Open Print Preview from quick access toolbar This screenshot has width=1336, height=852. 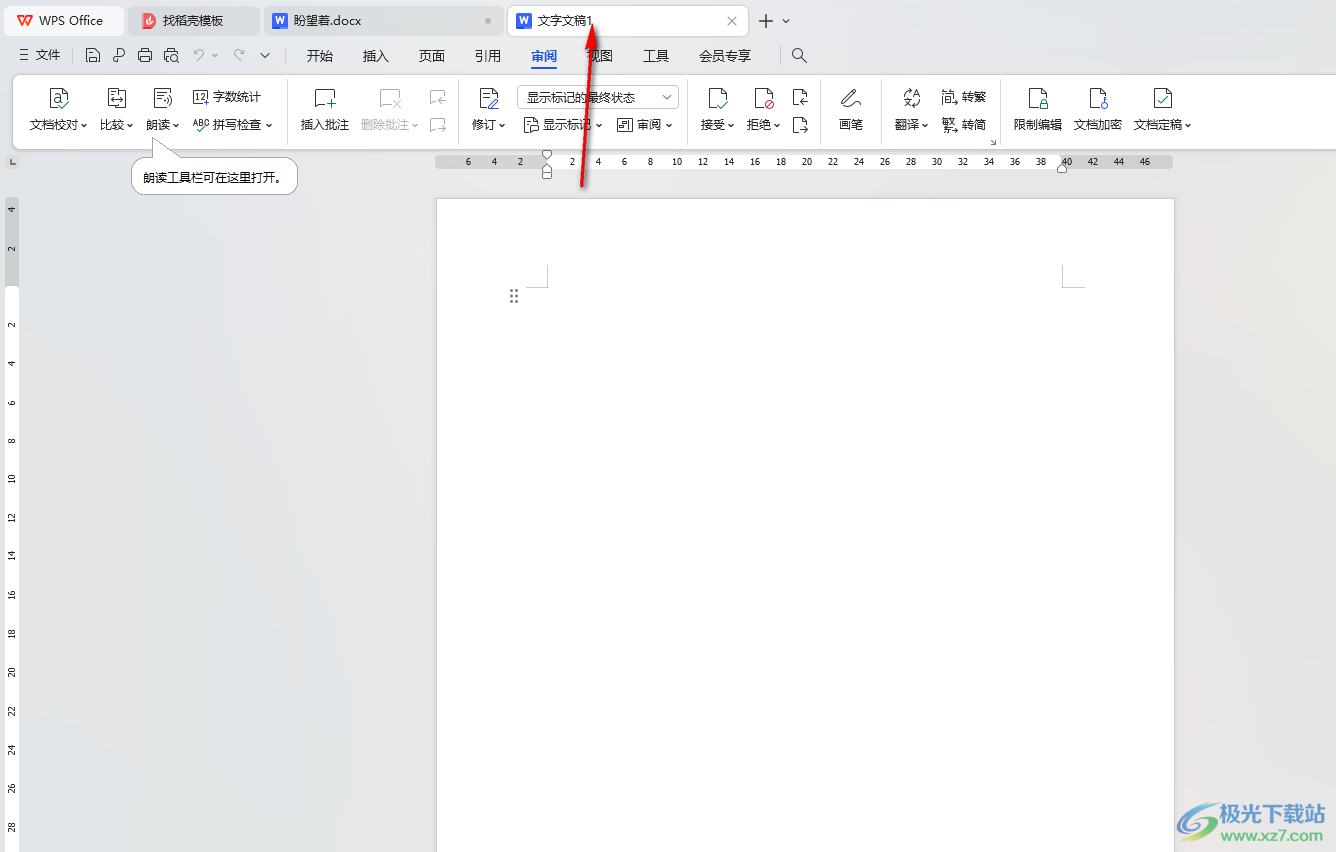coord(171,56)
